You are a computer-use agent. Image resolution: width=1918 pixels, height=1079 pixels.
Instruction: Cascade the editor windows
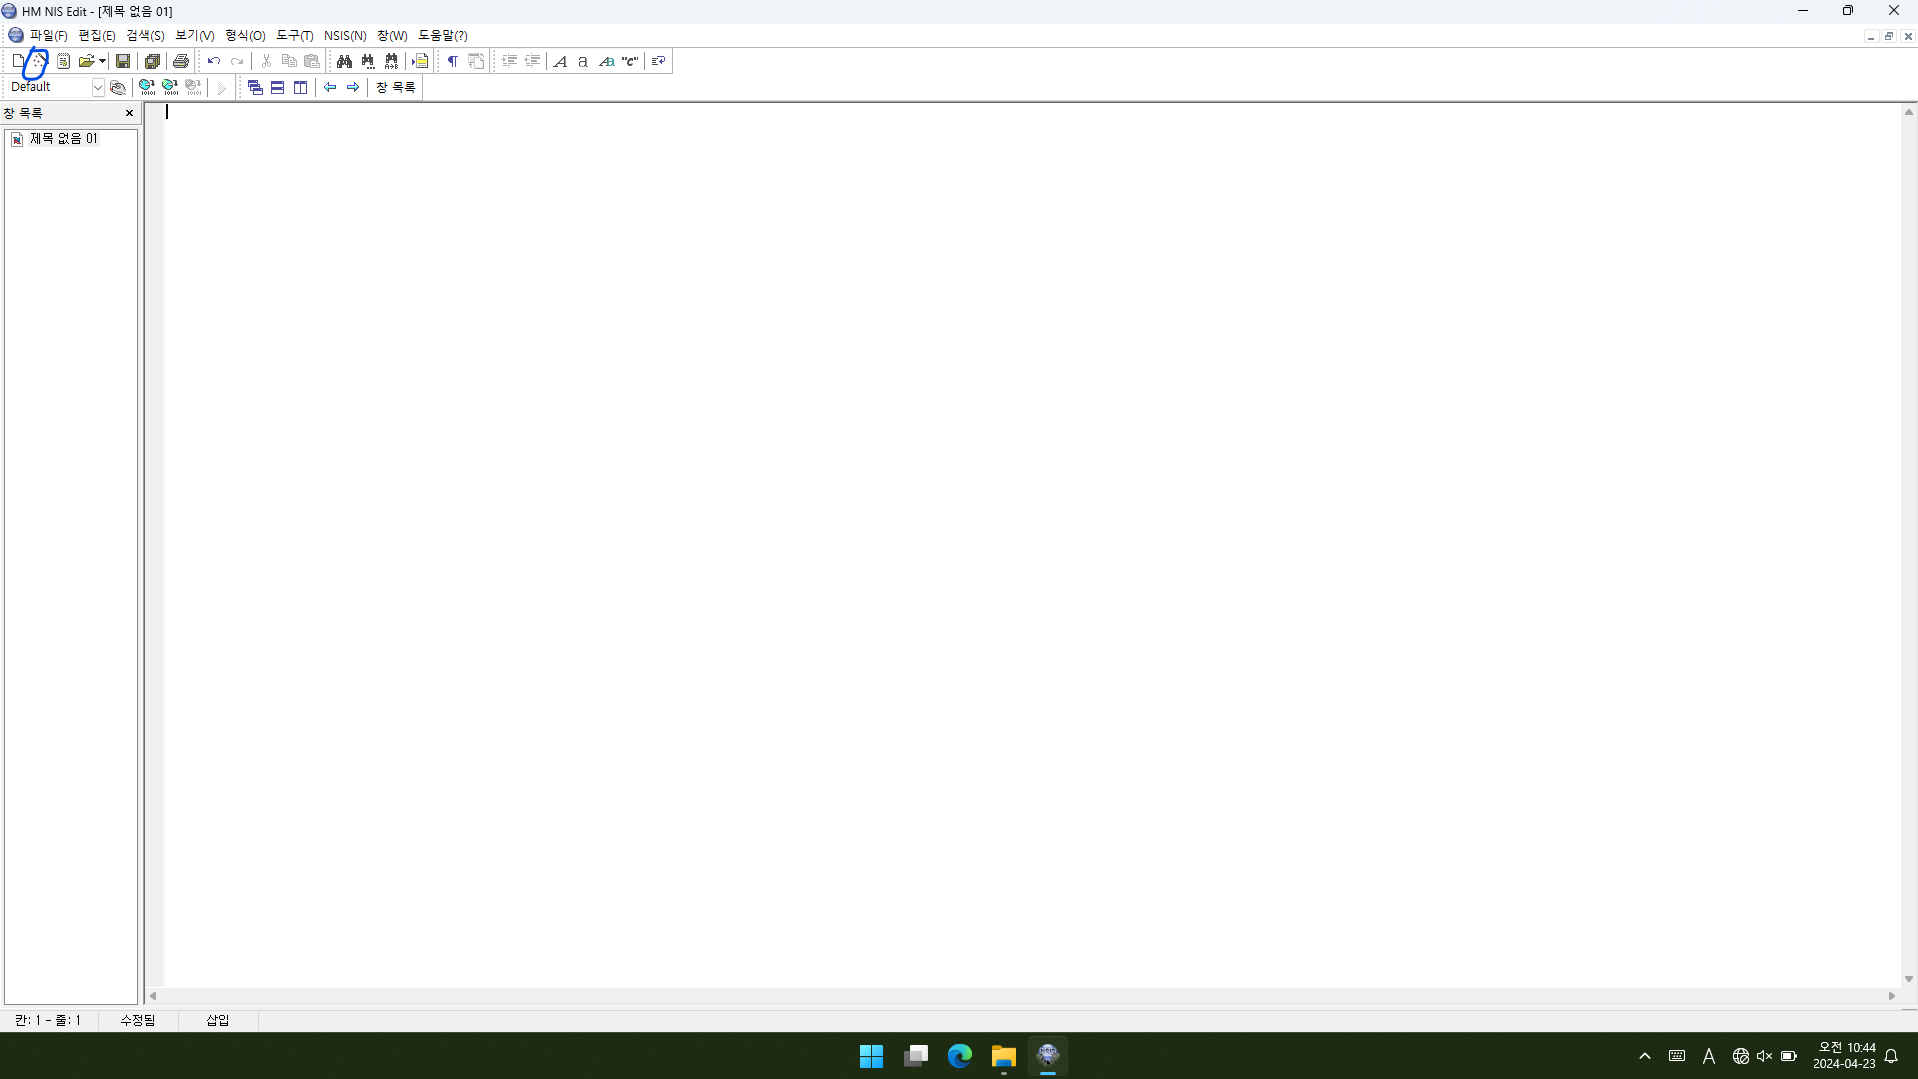tap(255, 87)
